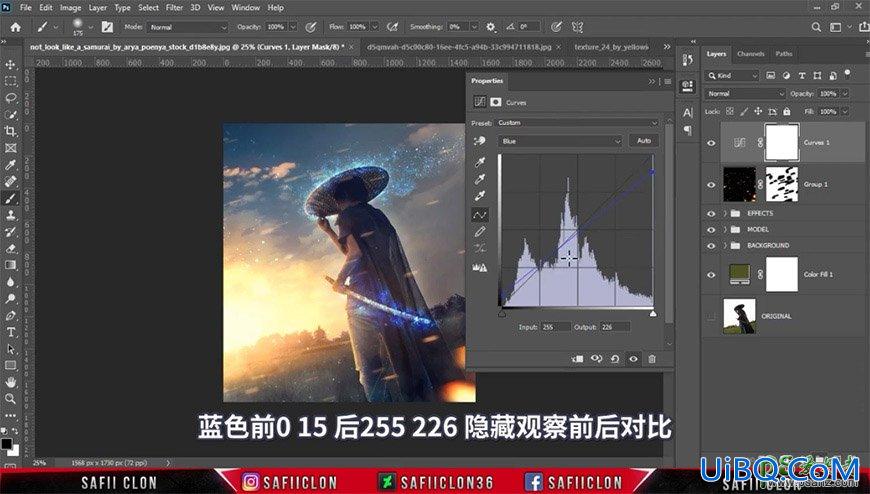Screen dimensions: 870x494
Task: Hide the EFFECTS group
Action: click(711, 214)
